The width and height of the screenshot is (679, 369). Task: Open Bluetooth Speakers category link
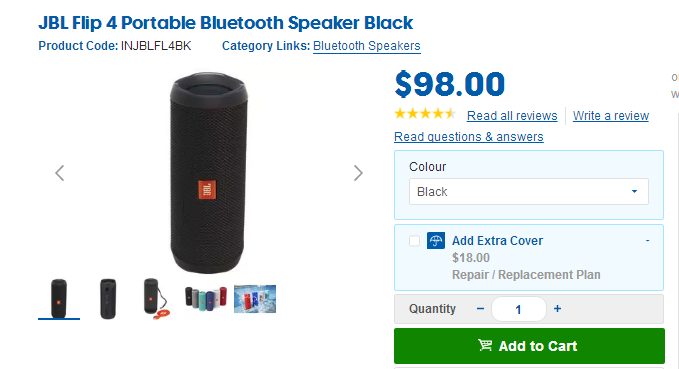click(x=367, y=46)
